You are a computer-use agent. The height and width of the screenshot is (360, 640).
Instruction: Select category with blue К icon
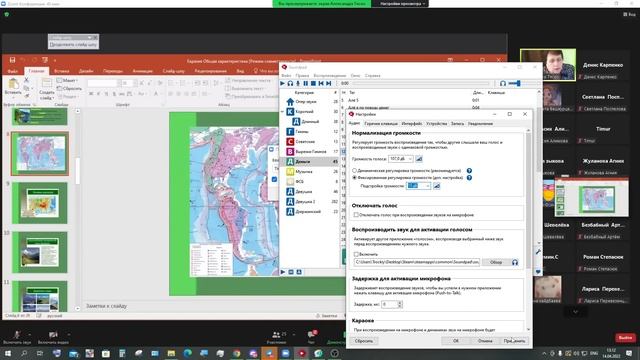(x=310, y=111)
